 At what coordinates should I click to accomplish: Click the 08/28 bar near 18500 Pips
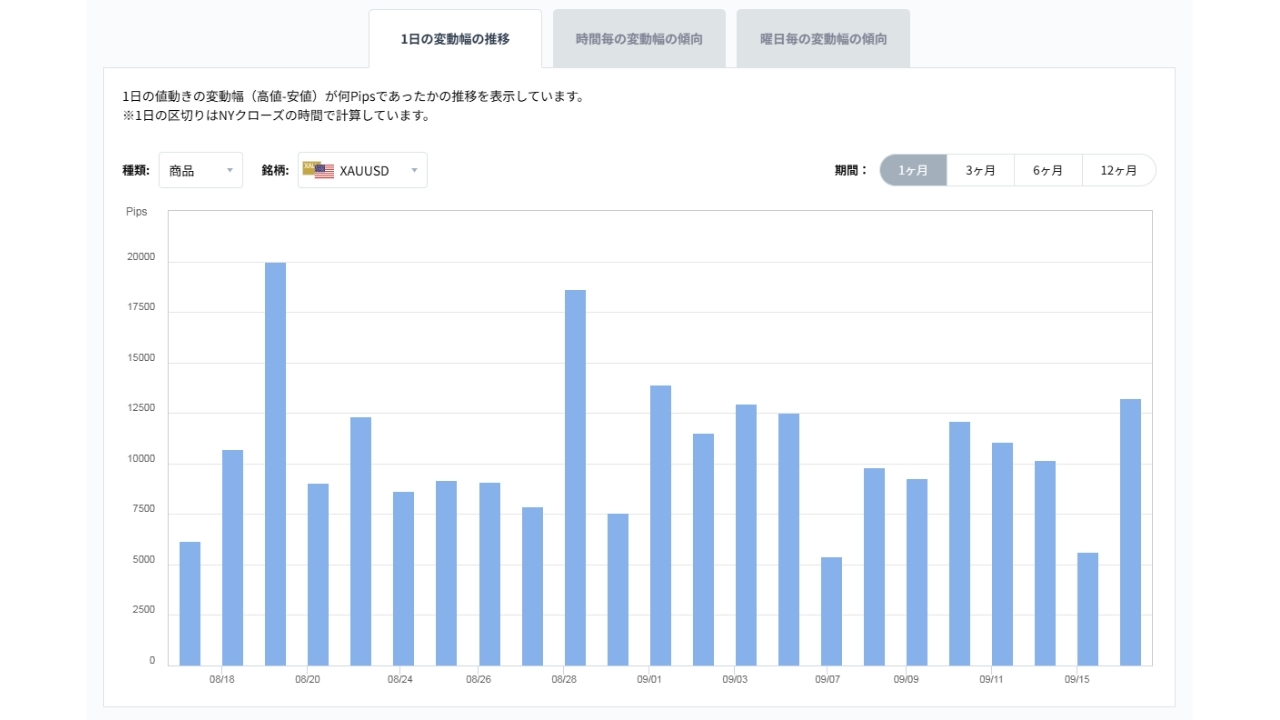575,478
